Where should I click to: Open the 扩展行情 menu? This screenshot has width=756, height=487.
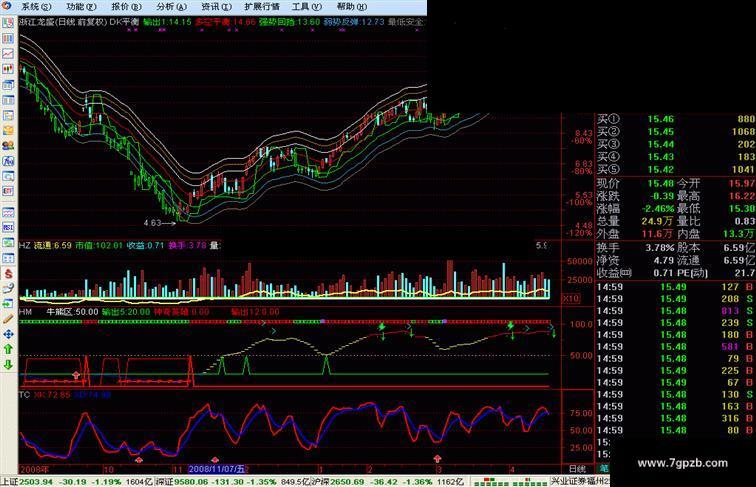point(262,7)
